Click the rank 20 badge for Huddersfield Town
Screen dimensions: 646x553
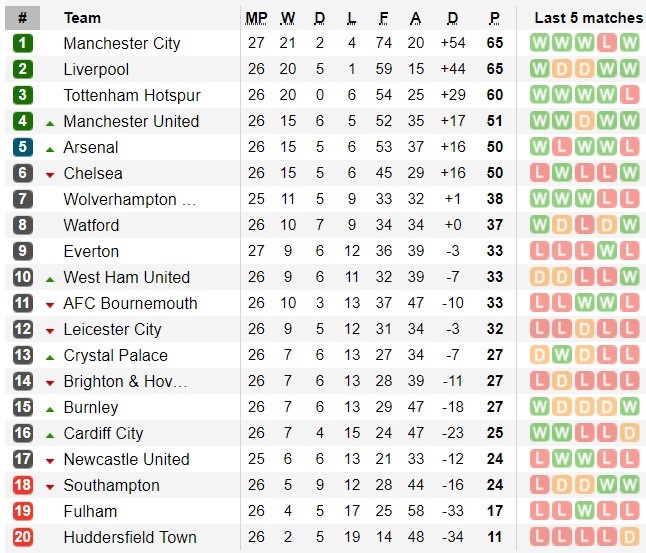(x=23, y=537)
